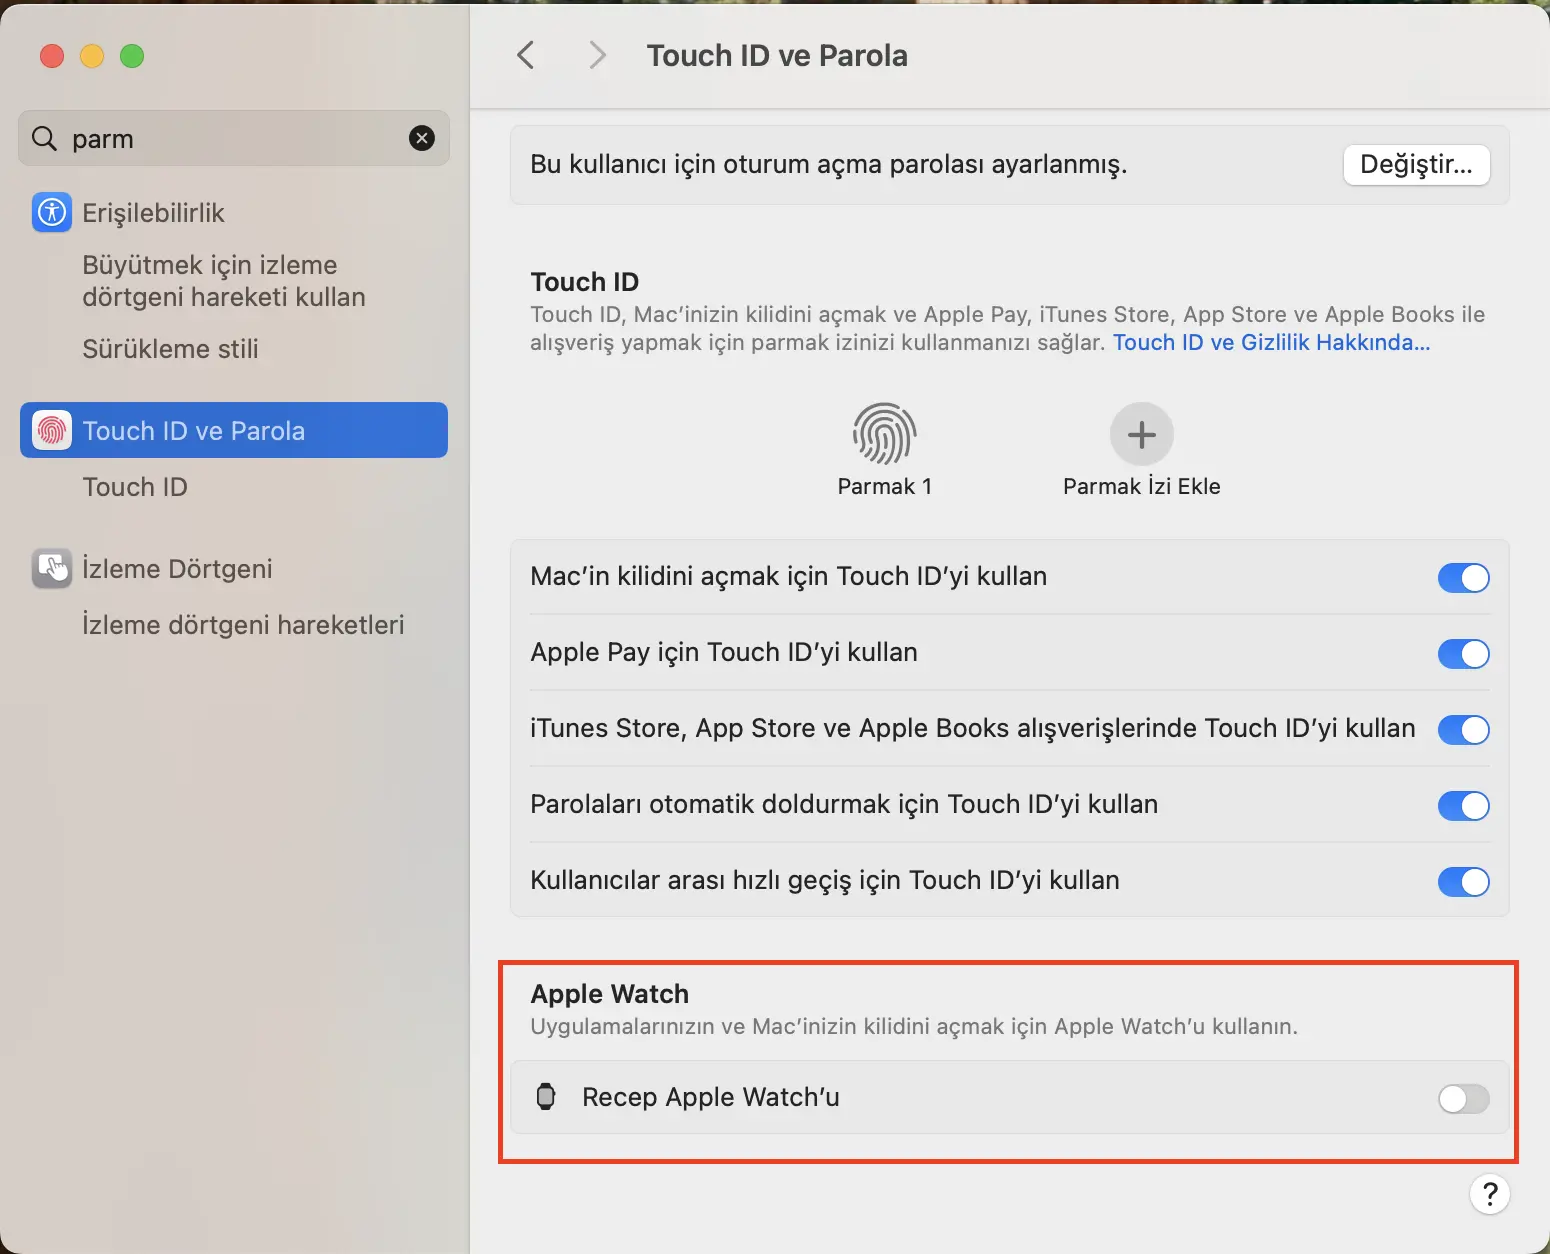Screen dimensions: 1550x1254
Task: Open the Touch ID sub-result in sidebar
Action: point(135,487)
